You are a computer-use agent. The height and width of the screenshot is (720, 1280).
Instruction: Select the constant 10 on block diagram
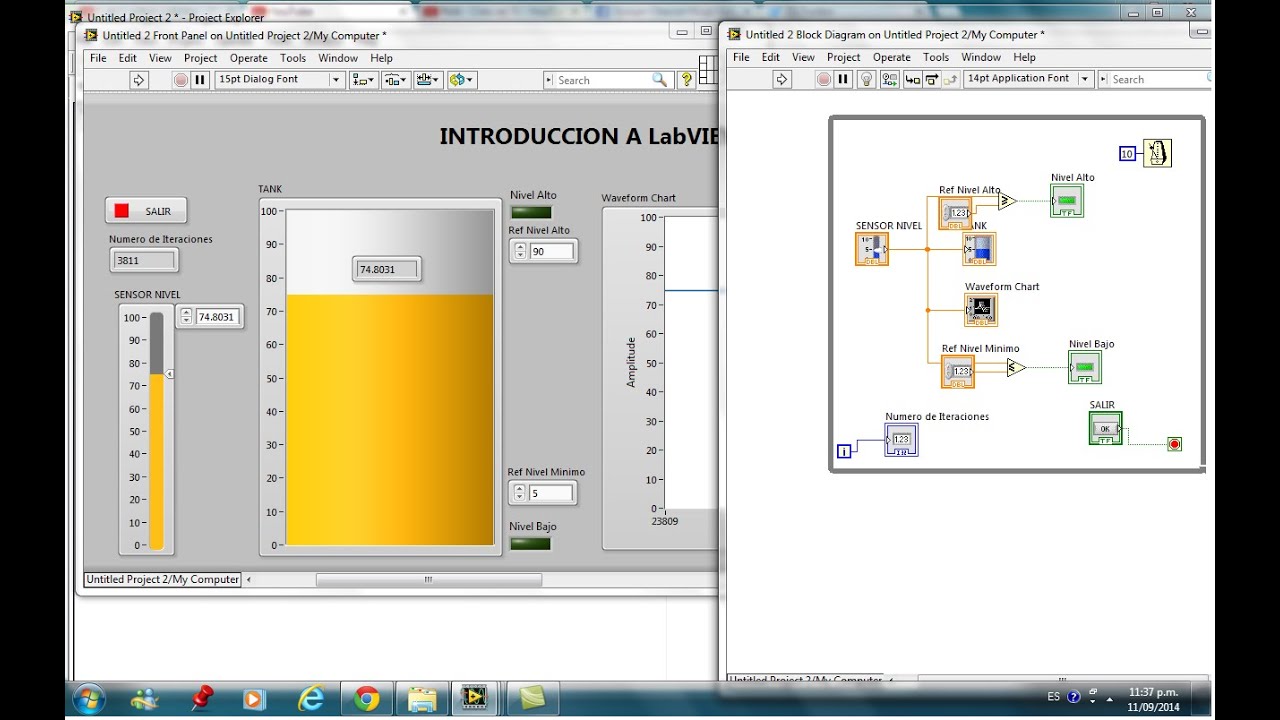pyautogui.click(x=1128, y=154)
